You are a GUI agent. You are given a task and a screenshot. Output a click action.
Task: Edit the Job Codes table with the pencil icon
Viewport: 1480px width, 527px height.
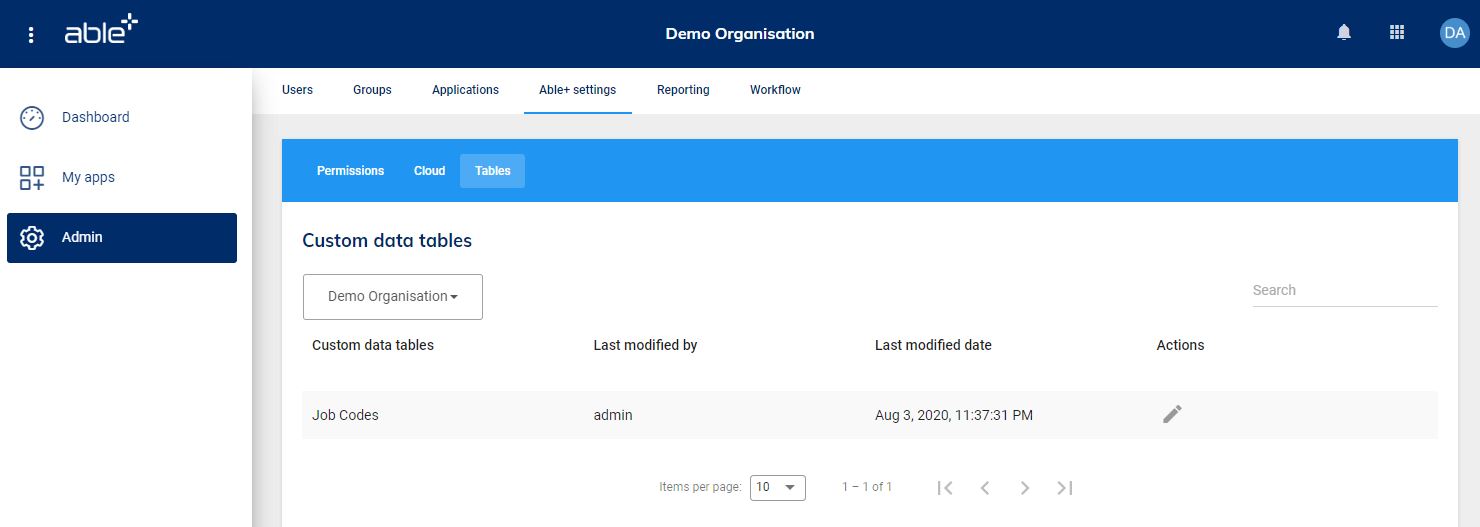pos(1172,414)
